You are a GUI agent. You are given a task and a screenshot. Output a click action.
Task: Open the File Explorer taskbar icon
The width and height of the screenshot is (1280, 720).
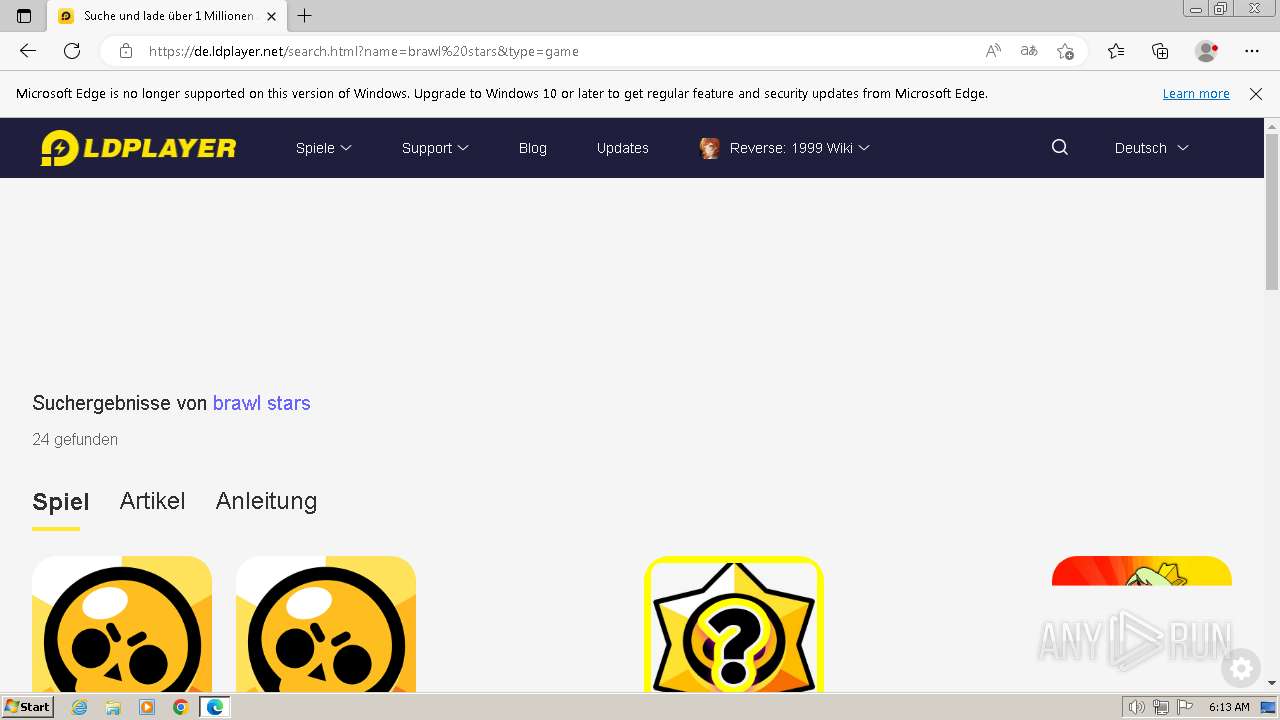tap(113, 707)
